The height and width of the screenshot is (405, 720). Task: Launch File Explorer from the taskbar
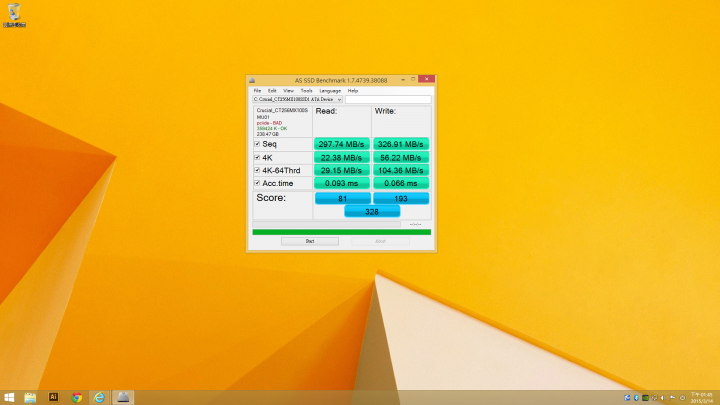point(30,397)
